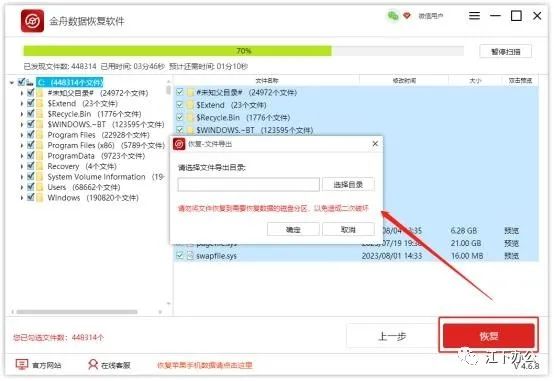The width and height of the screenshot is (554, 381).
Task: Click the official website monitor icon
Action: (22, 364)
